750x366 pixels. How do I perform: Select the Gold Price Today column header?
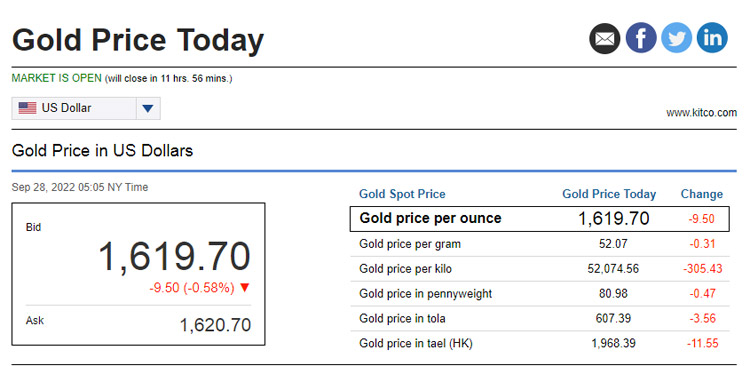pos(609,194)
